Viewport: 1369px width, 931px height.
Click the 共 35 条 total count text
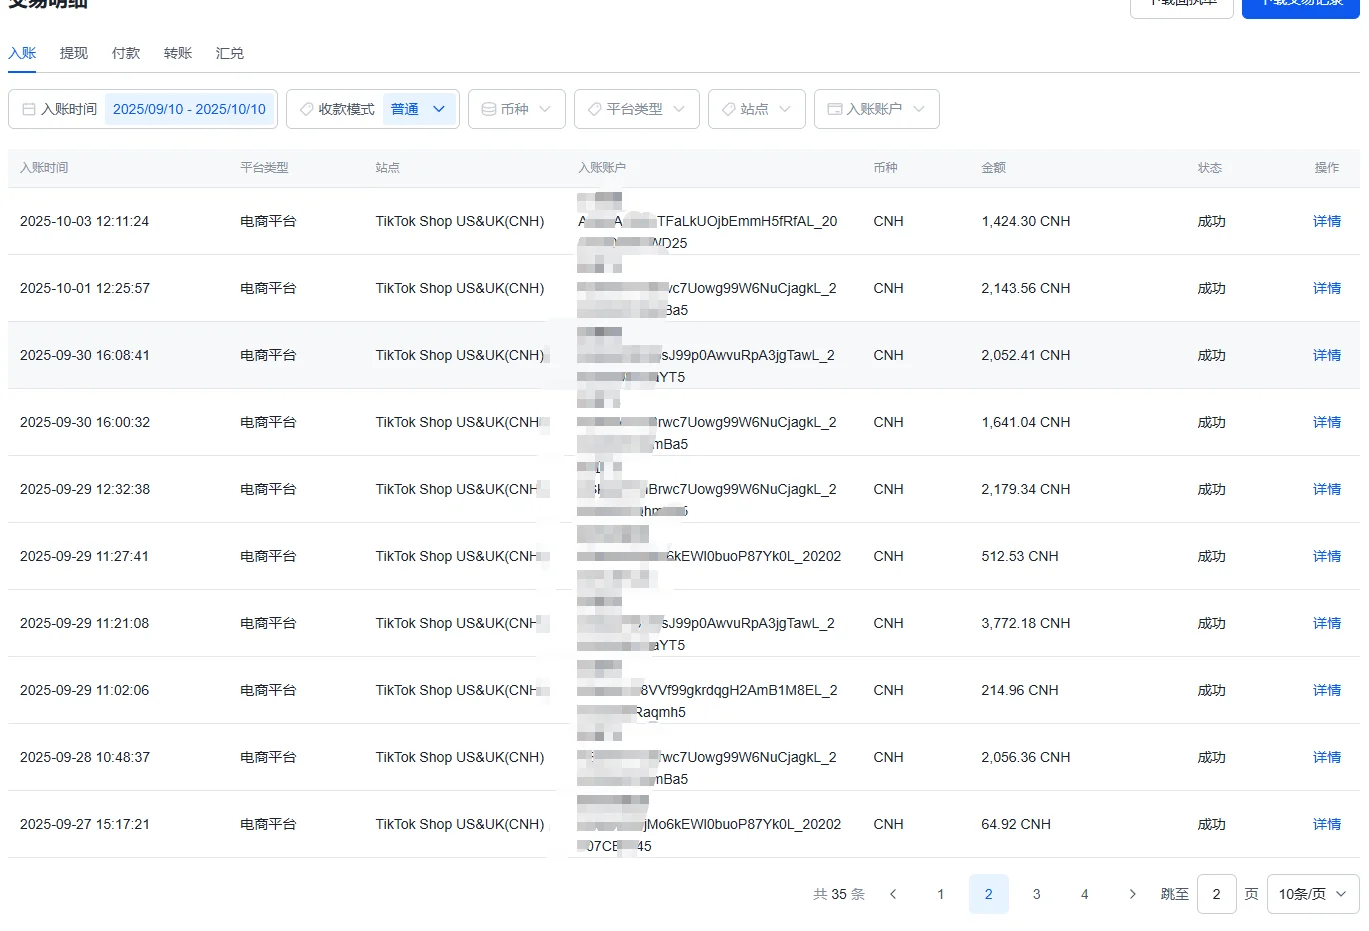[839, 894]
